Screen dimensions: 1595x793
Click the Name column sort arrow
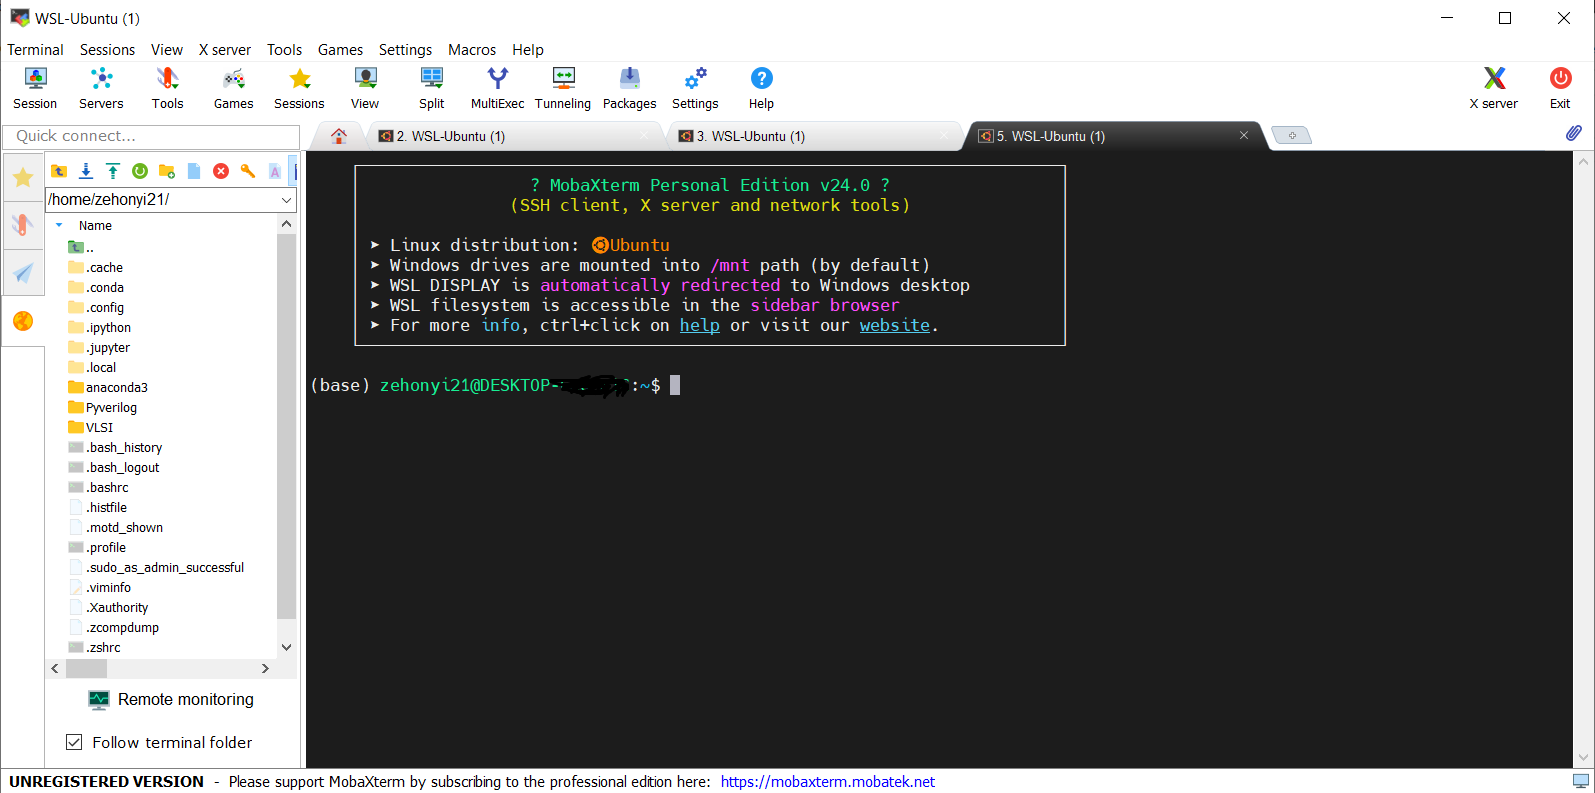click(59, 225)
